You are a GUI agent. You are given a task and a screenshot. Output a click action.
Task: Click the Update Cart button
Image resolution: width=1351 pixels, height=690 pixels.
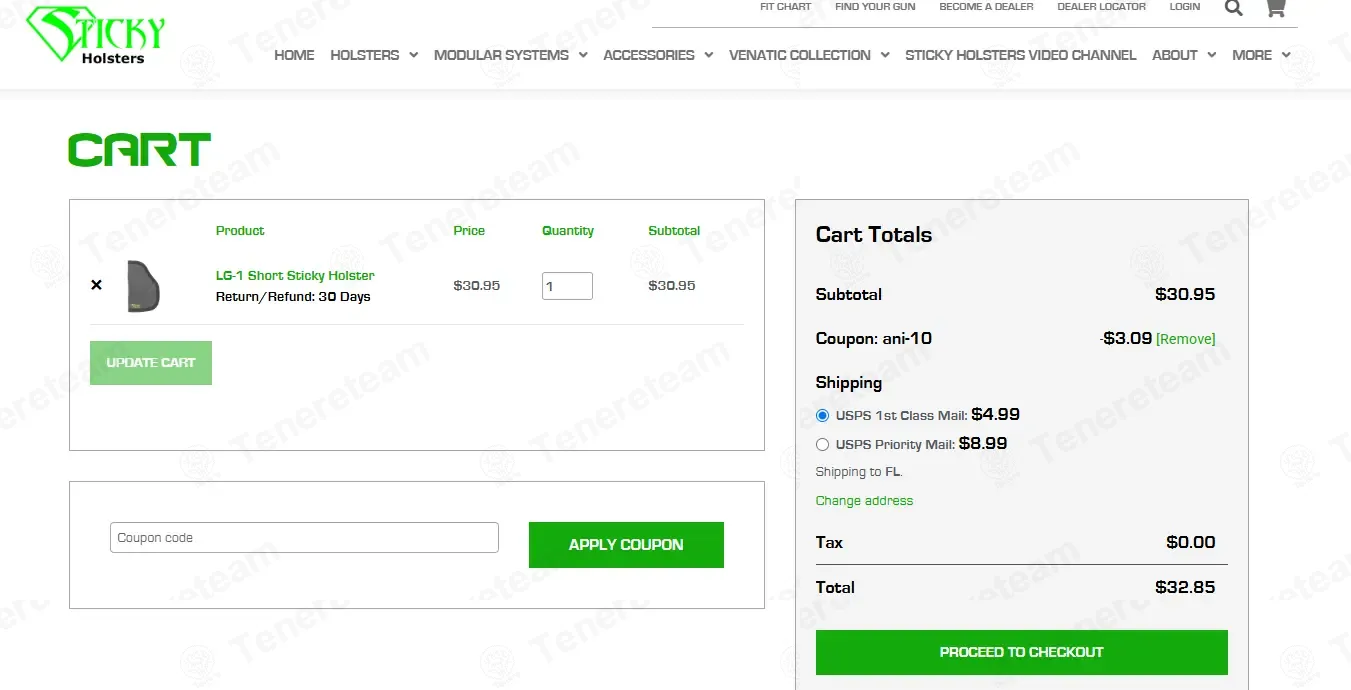[151, 363]
